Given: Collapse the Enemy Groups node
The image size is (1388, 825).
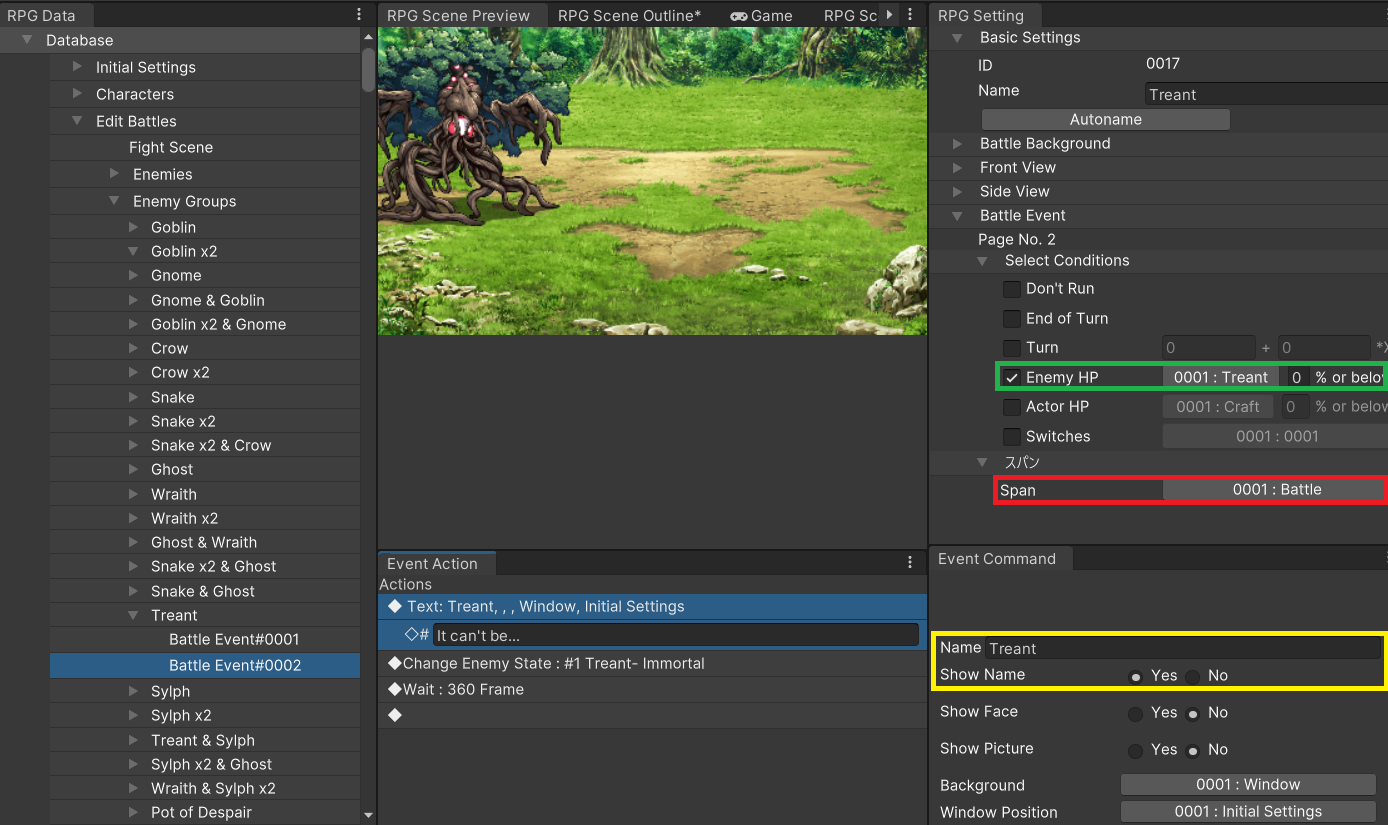Looking at the screenshot, I should pyautogui.click(x=114, y=201).
